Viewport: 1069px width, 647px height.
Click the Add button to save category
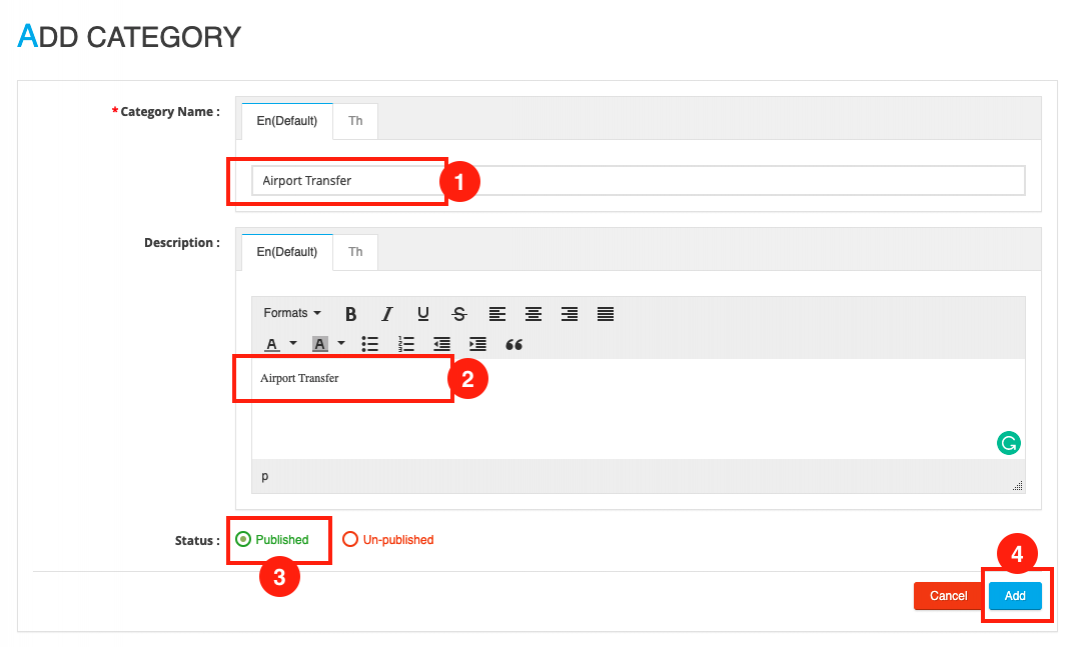click(1015, 596)
